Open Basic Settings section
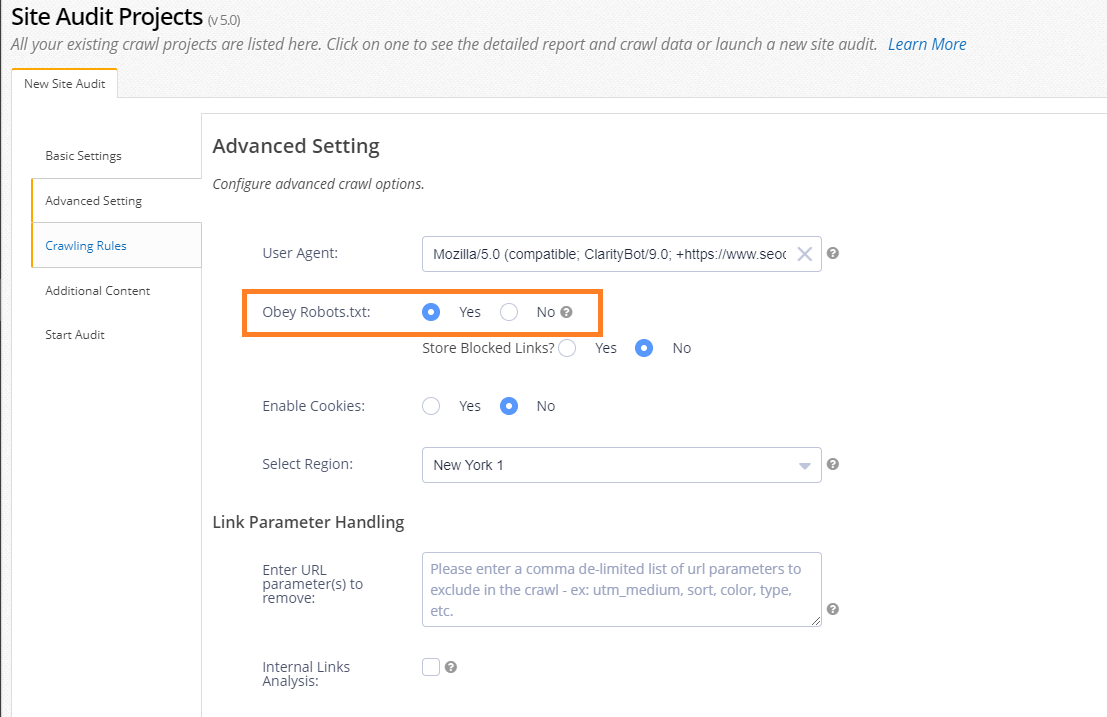Screen dimensions: 1107x717 click(x=84, y=156)
